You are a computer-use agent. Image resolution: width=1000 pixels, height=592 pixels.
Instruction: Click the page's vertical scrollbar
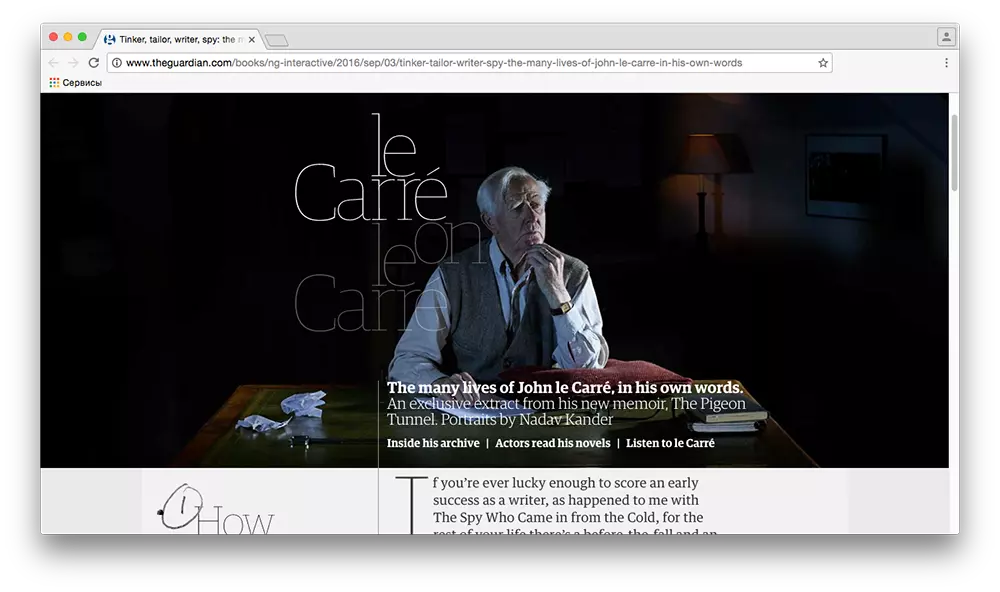[x=953, y=150]
